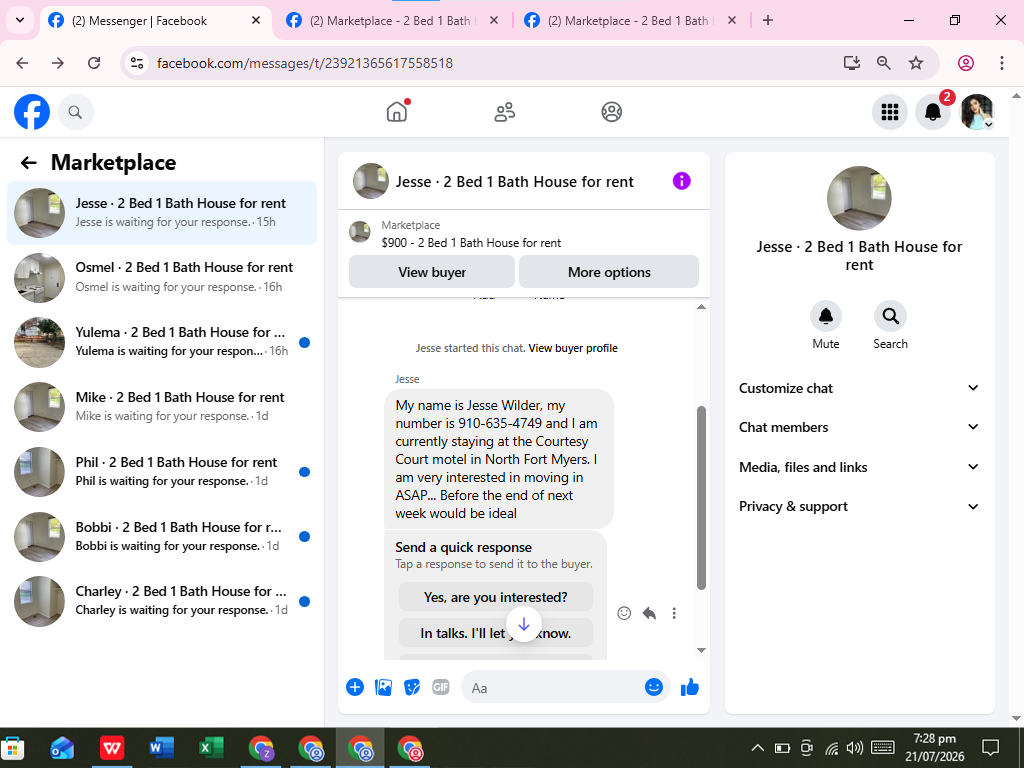This screenshot has width=1024, height=768.
Task: Go to the Facebook Home icon
Action: coord(397,112)
